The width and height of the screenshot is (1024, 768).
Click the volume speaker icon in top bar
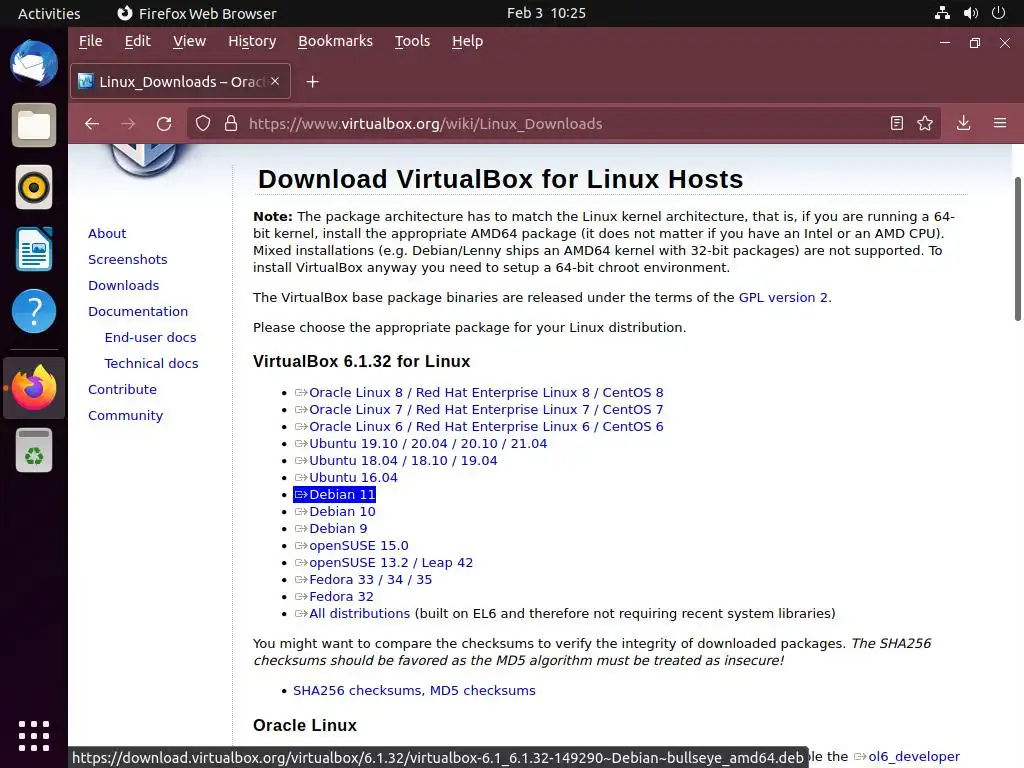971,13
